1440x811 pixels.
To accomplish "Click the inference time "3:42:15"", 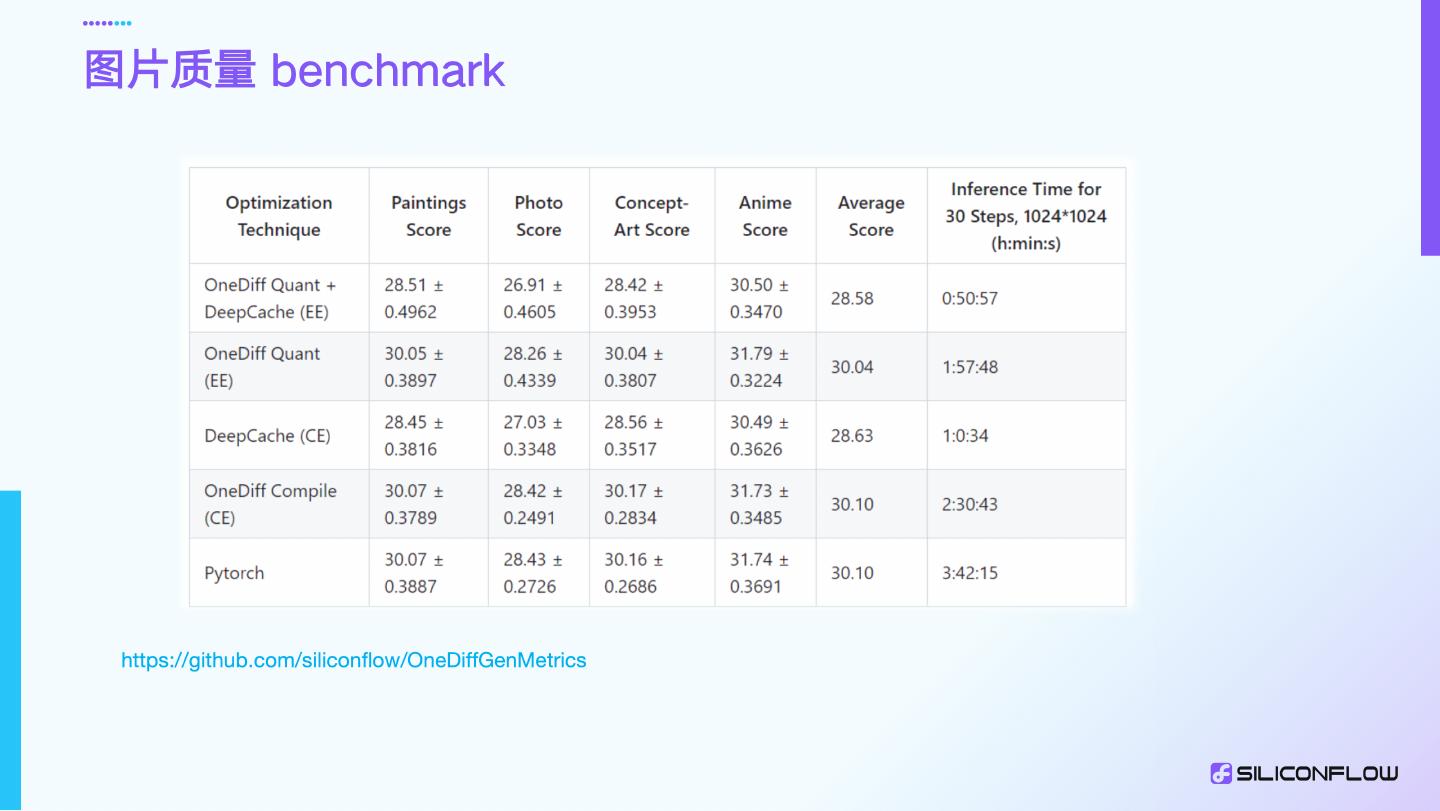I will (970, 573).
